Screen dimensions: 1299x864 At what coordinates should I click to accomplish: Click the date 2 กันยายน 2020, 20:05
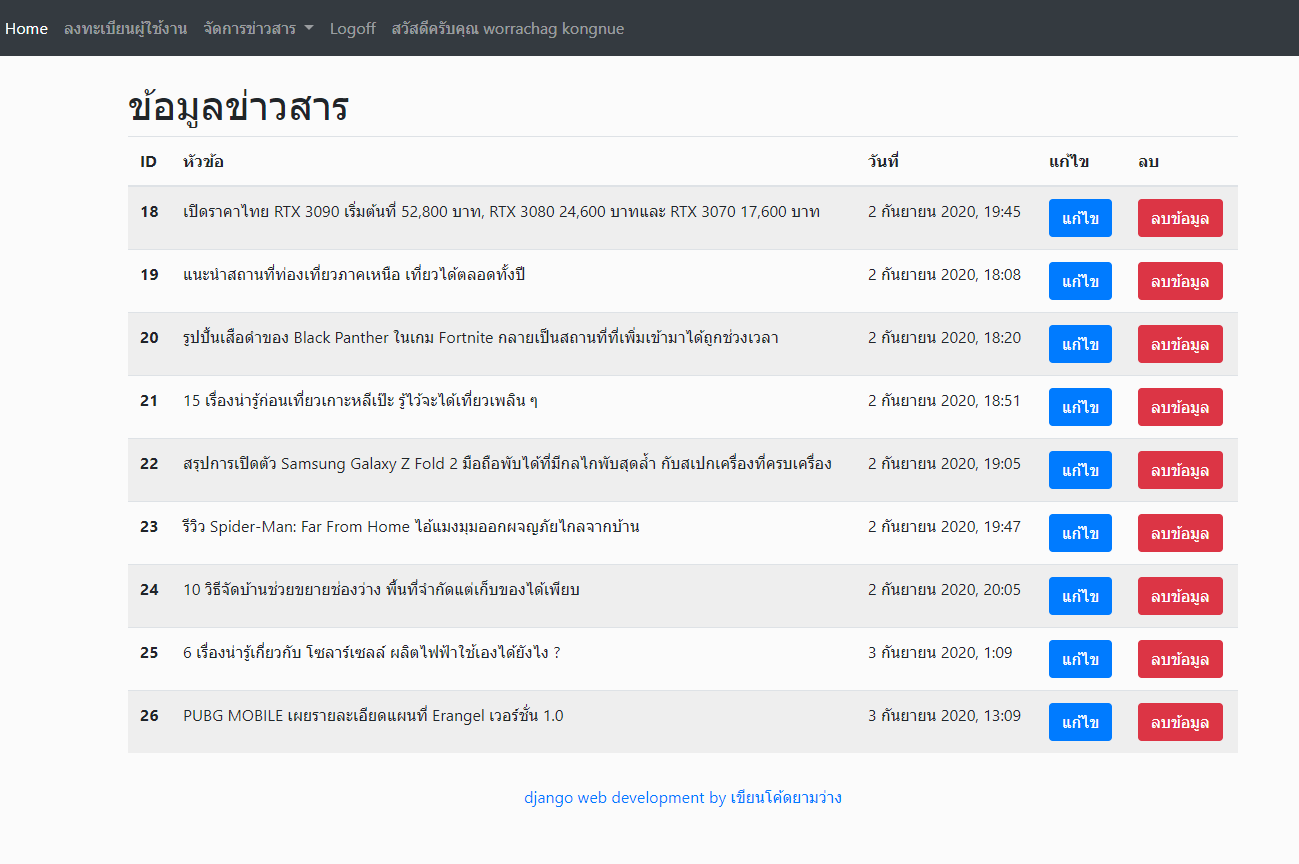[944, 590]
